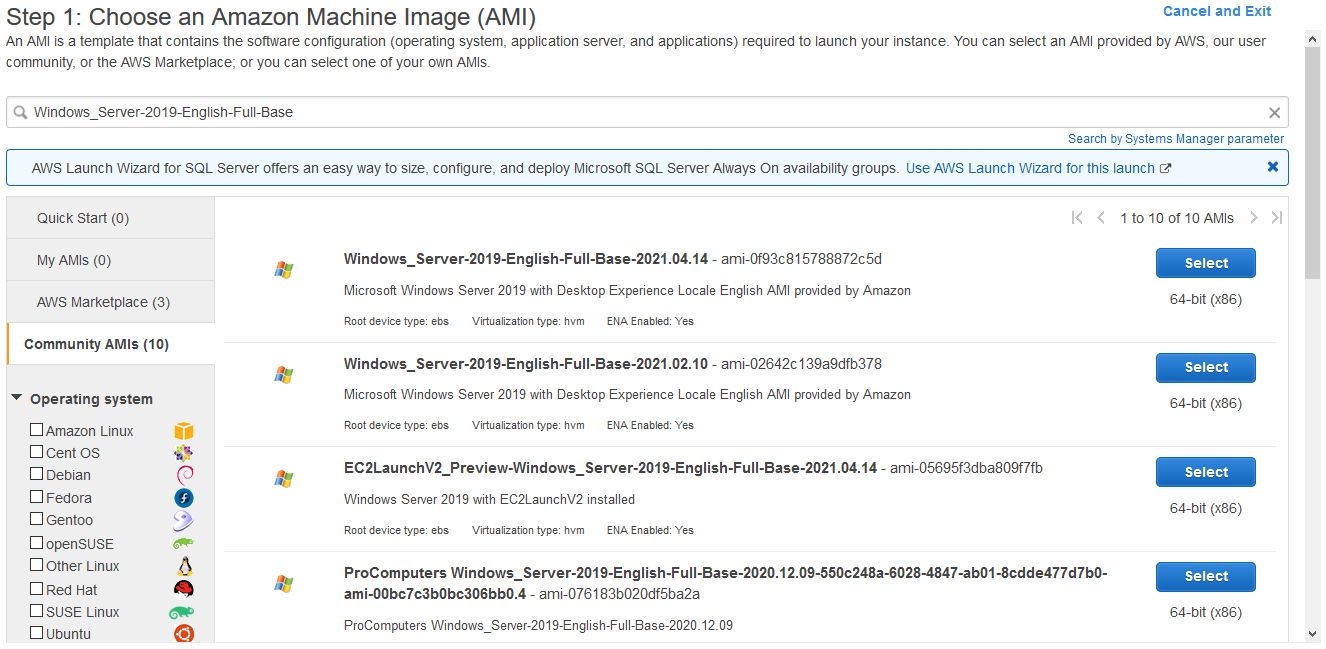Screen dimensions: 1326x649
Task: Click the external link icon in banner
Action: [1165, 169]
